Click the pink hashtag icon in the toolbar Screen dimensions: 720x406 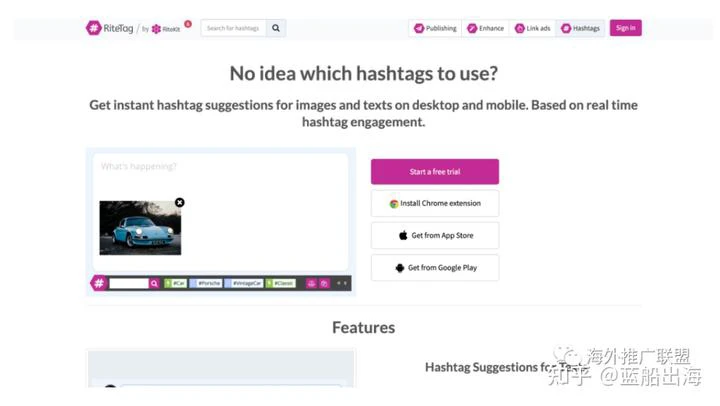click(99, 283)
